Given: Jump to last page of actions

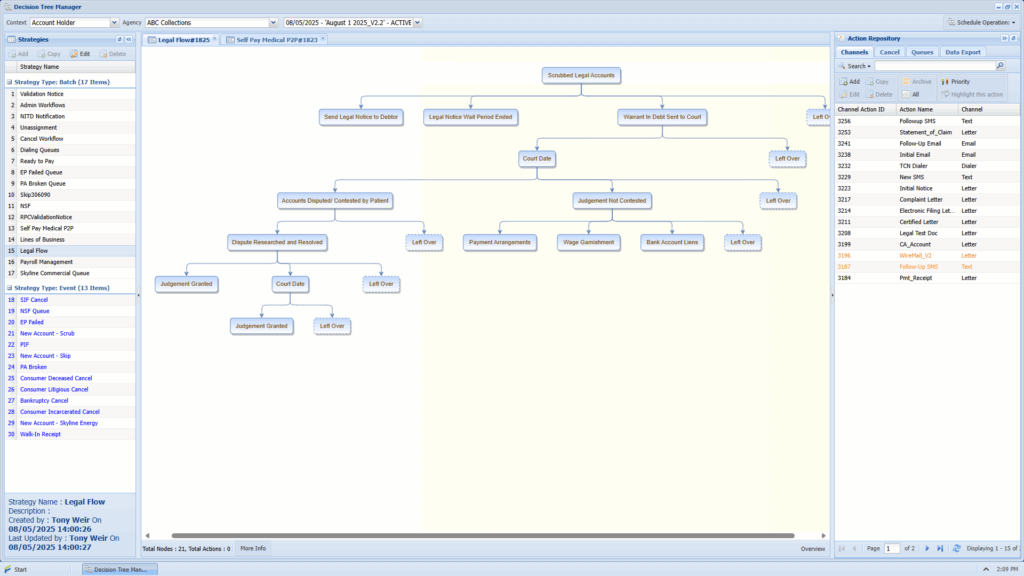Looking at the screenshot, I should (x=940, y=548).
